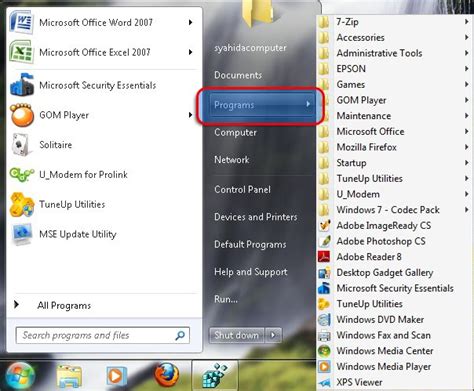Open Solitaire card game icon
Viewport: 474px width, 391px height.
click(22, 145)
